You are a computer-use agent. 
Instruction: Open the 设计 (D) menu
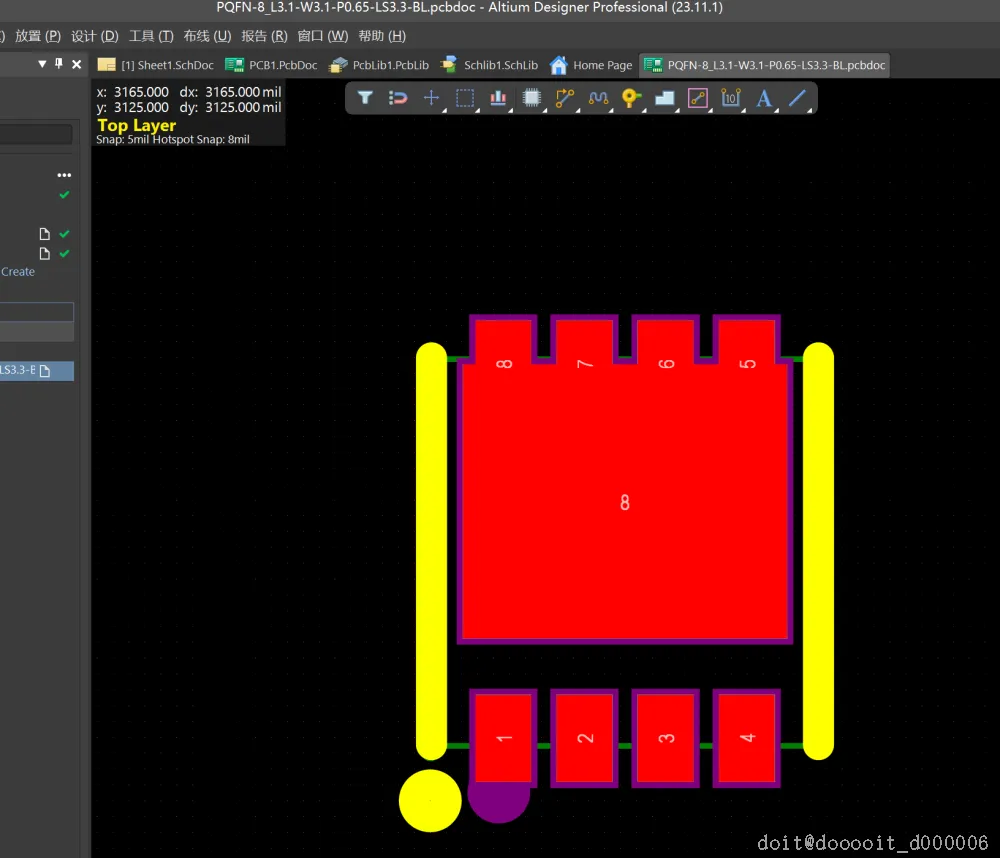coord(95,36)
